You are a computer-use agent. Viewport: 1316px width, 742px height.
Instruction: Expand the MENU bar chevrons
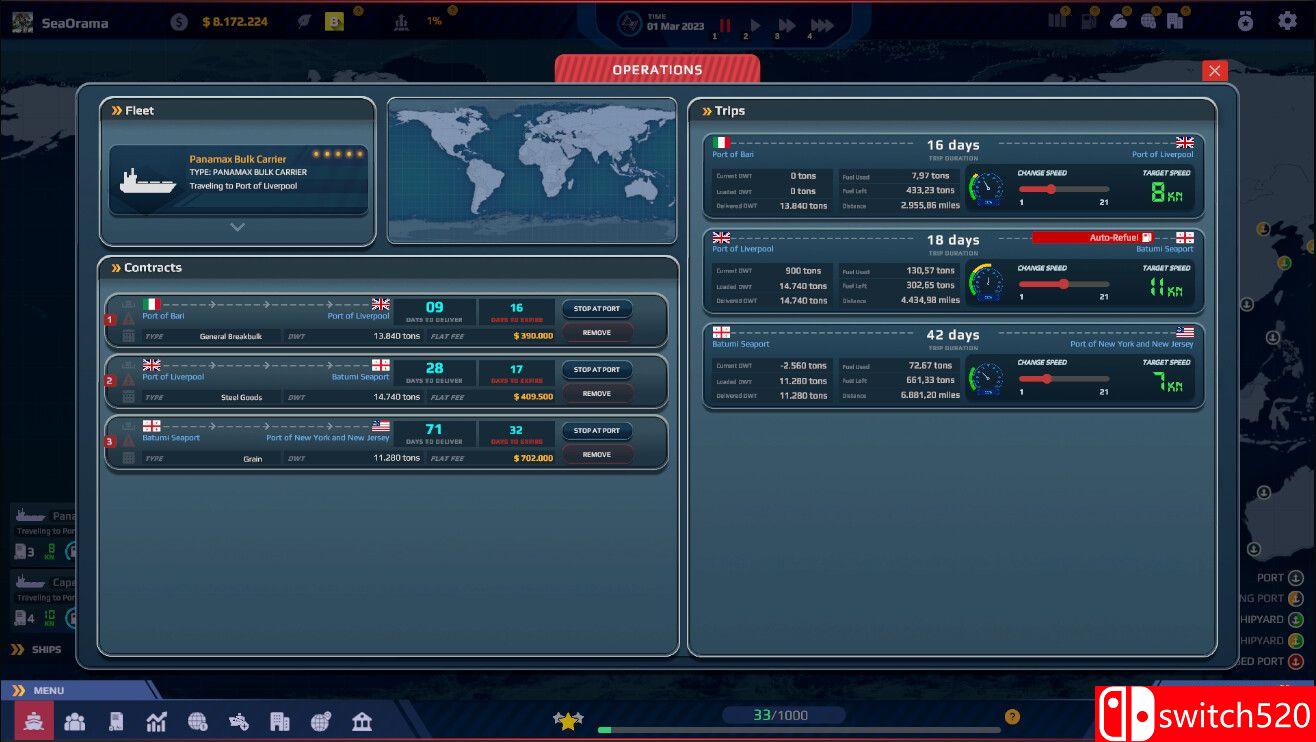click(x=19, y=690)
